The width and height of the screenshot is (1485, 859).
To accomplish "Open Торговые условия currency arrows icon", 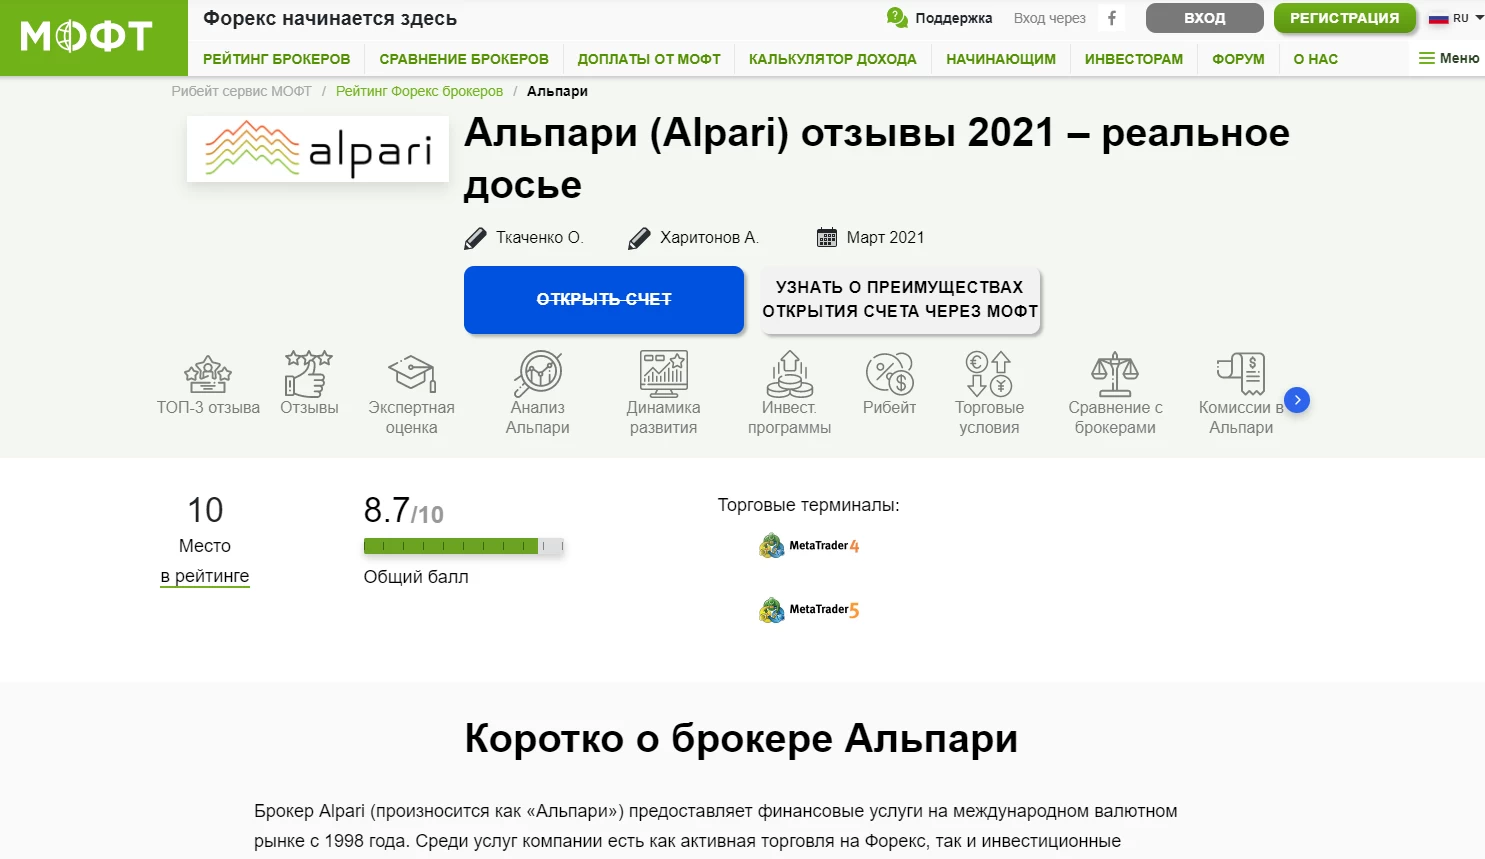I will [x=989, y=374].
